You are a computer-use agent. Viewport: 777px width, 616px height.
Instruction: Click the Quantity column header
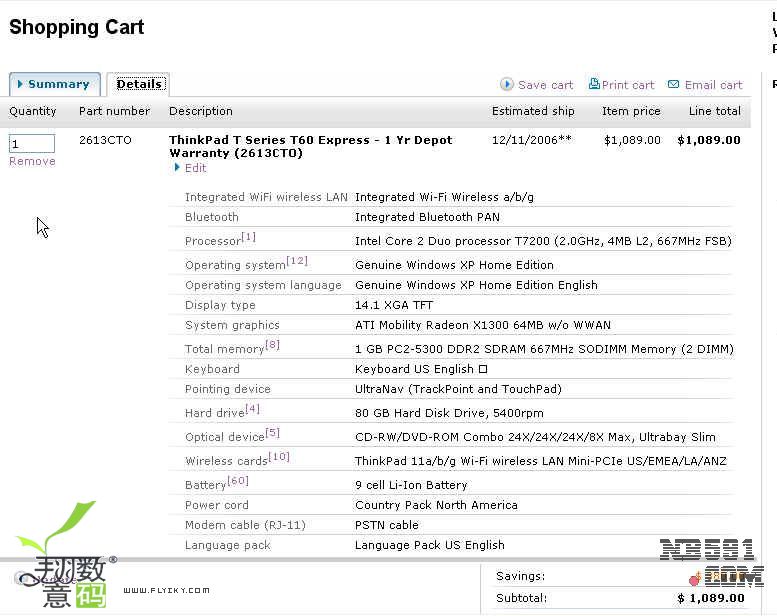[x=33, y=111]
